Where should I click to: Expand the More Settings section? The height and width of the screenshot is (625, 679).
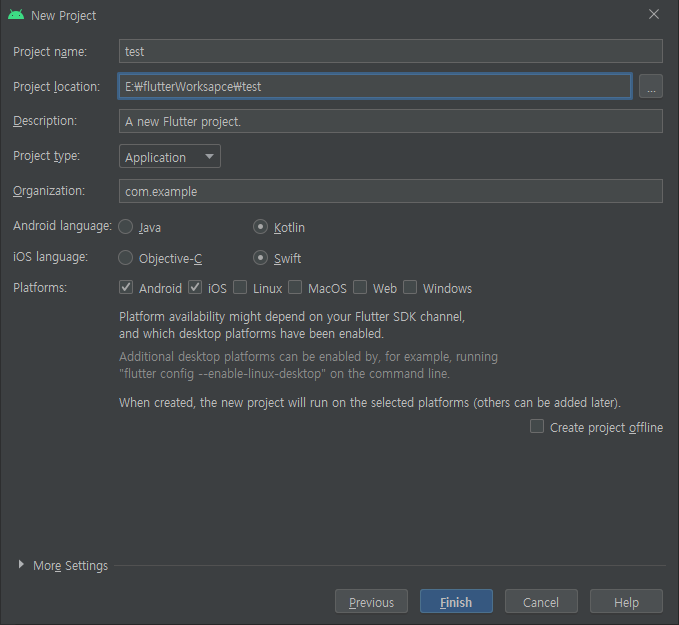[x=21, y=564]
